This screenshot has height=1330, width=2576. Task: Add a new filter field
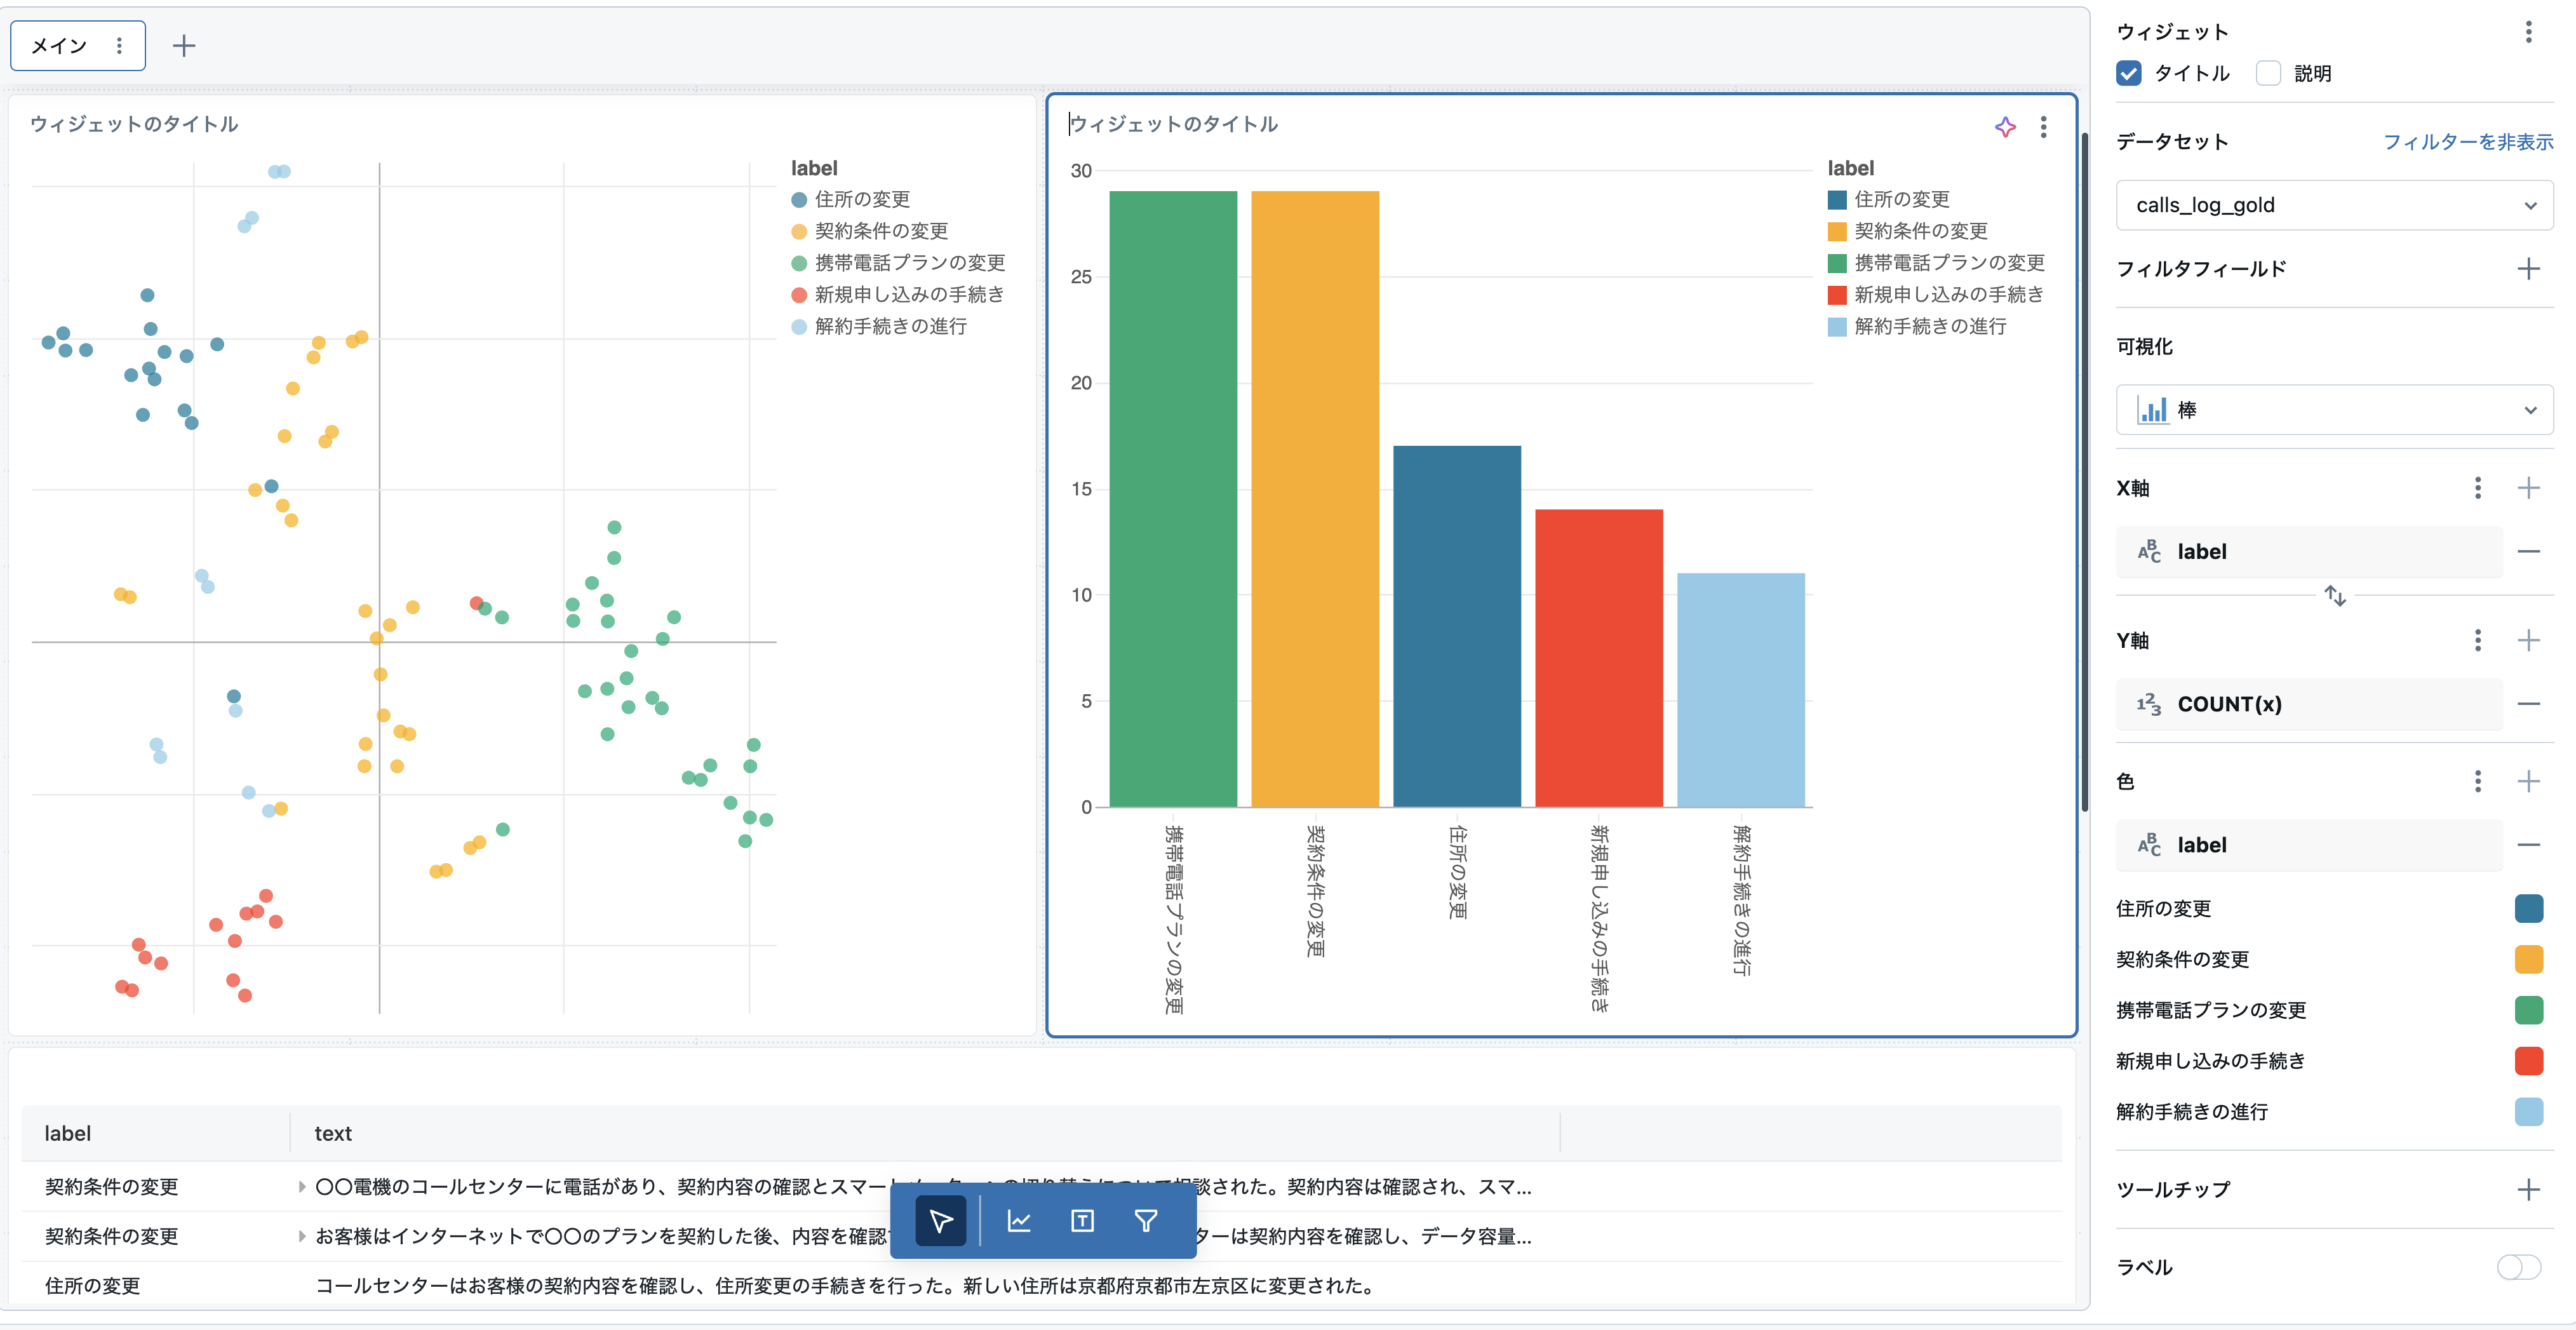pos(2528,268)
